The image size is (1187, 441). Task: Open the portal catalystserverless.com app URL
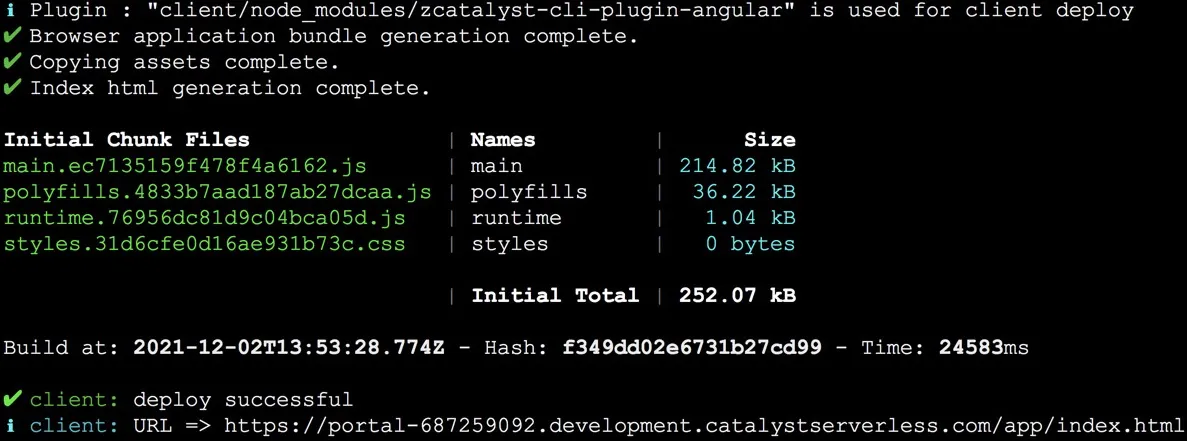[703, 424]
